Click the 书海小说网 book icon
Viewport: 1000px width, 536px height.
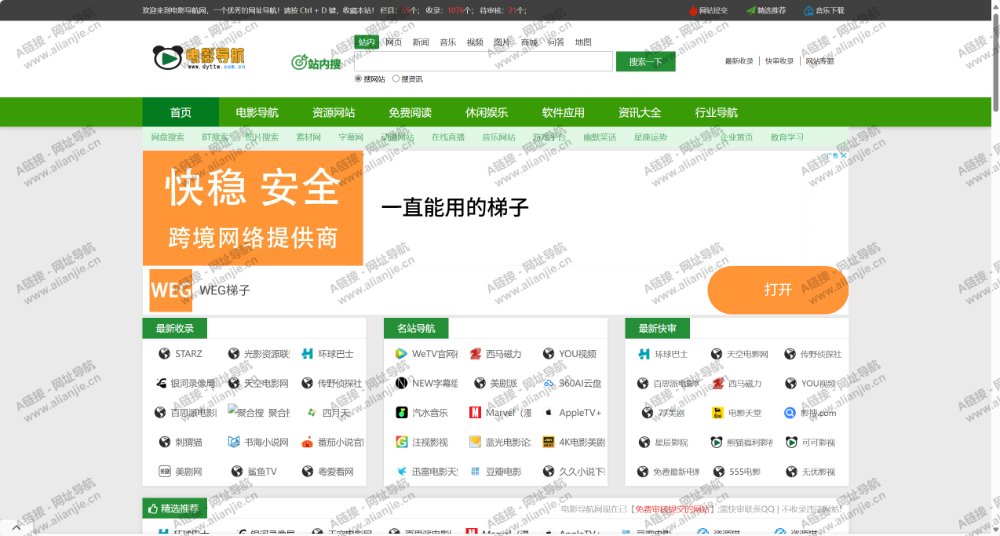(233, 442)
